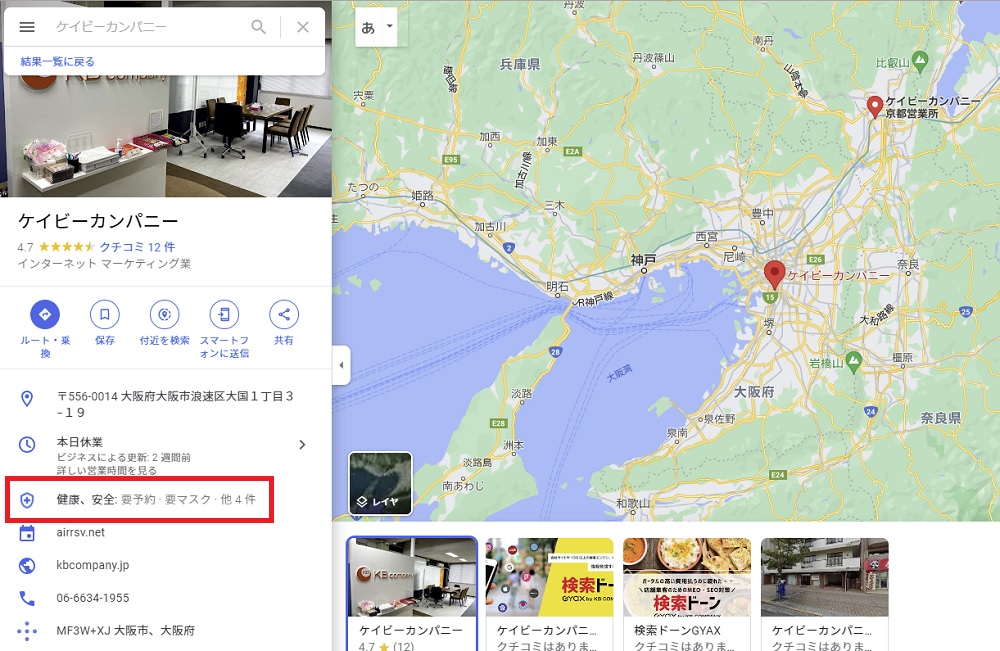Click the 淡路島 label on map

tap(477, 462)
